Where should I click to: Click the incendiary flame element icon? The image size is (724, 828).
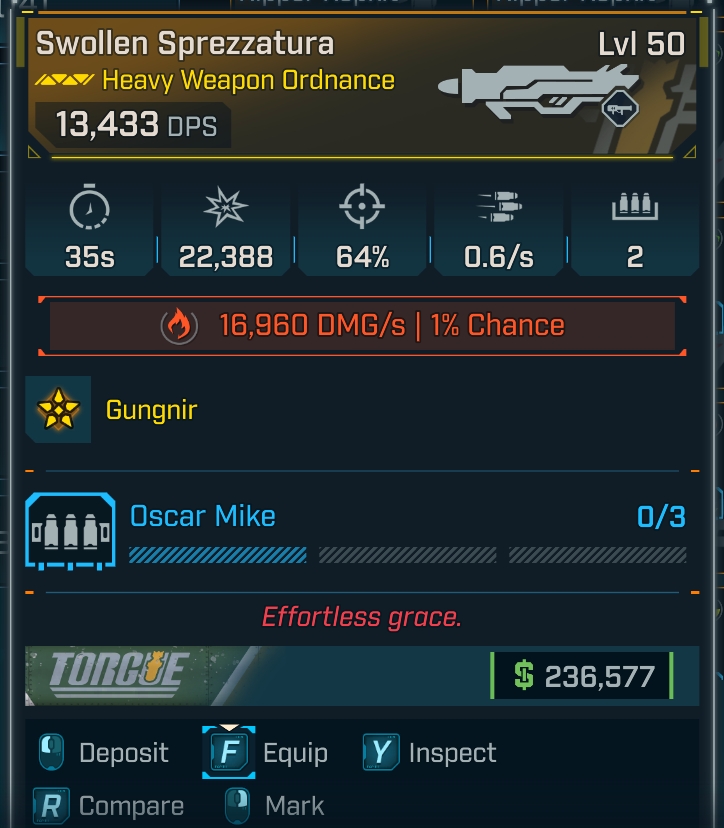point(178,326)
